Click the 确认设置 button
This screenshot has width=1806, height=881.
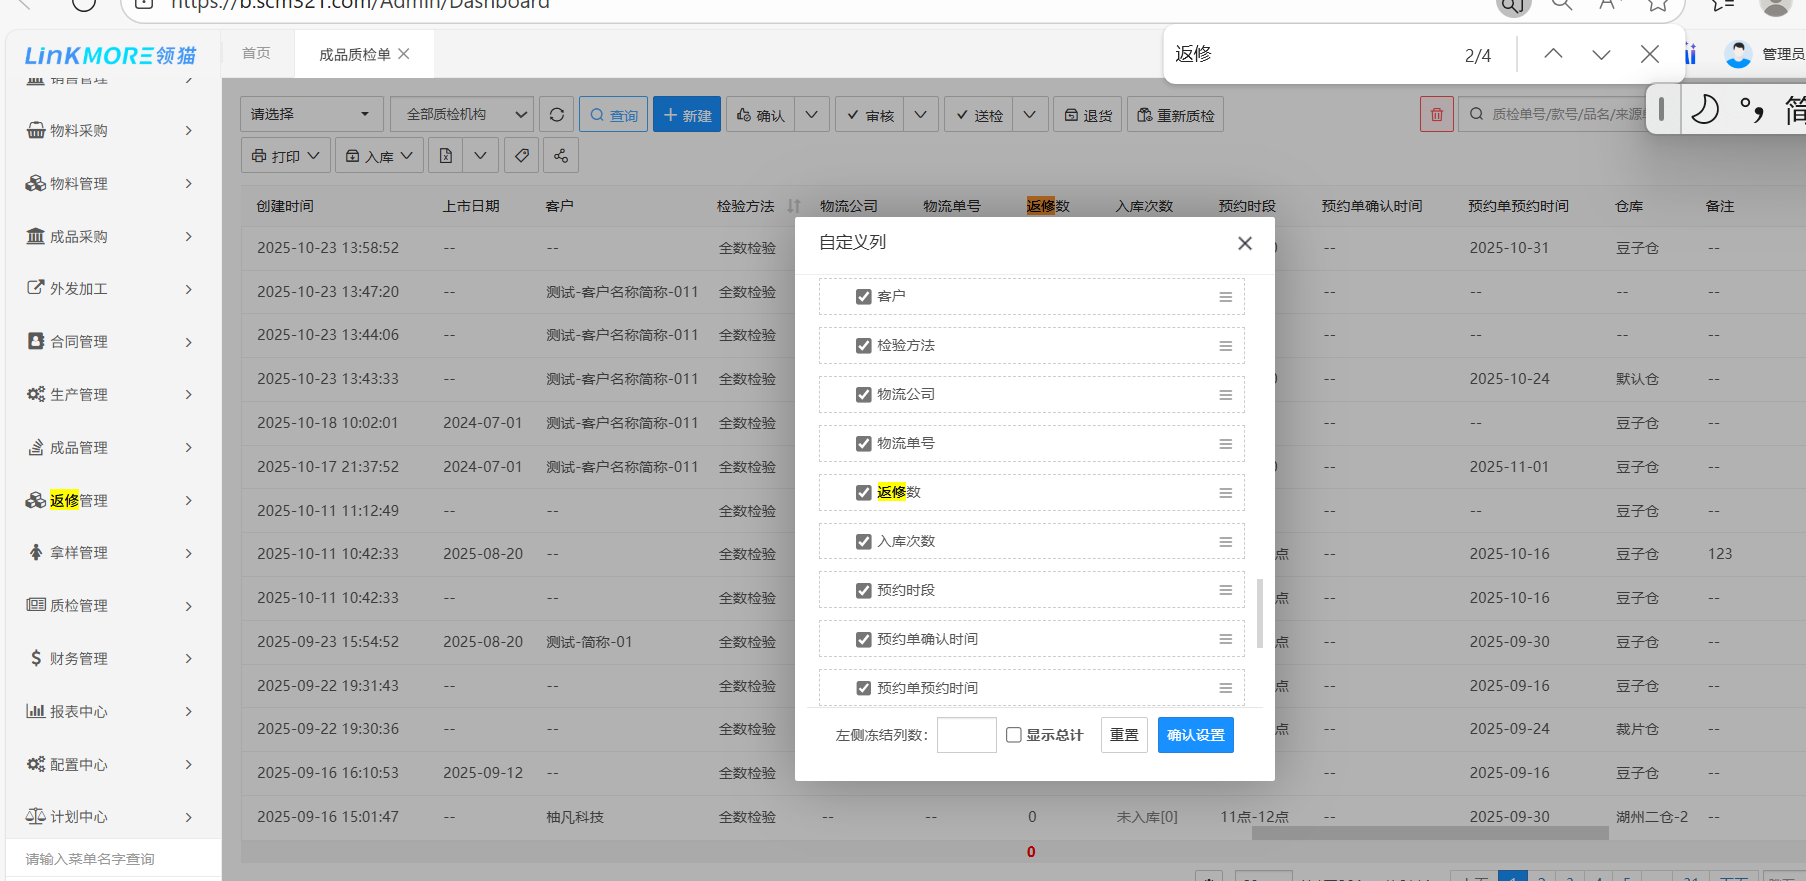tap(1195, 735)
